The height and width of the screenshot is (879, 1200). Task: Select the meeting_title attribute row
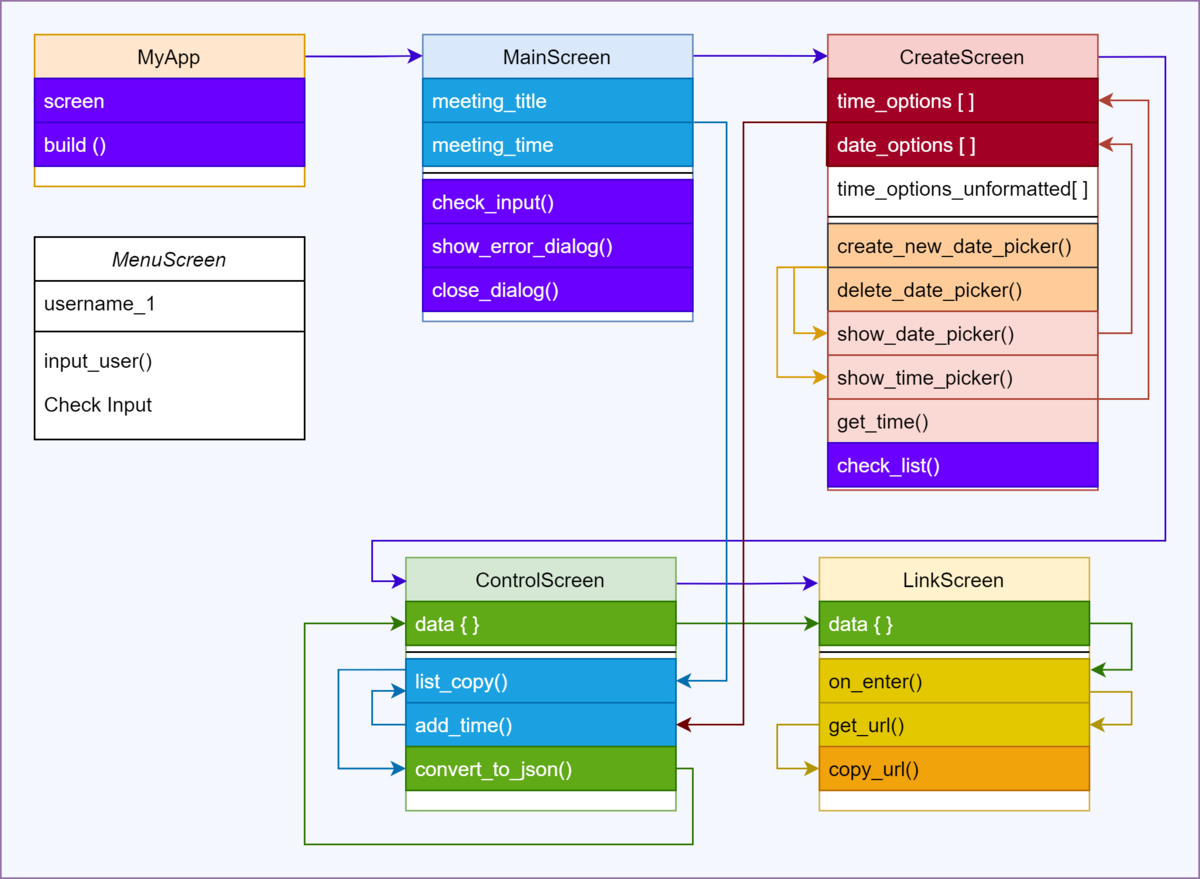[x=557, y=101]
